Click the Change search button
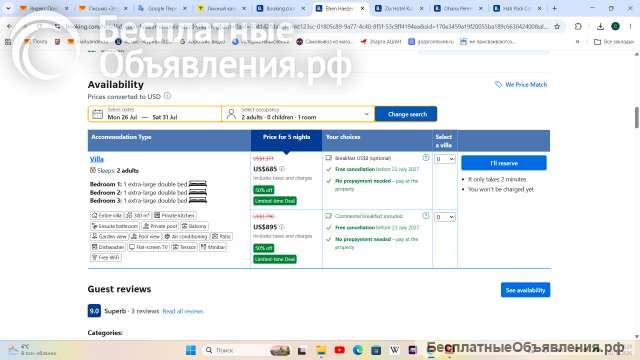Viewport: 640px width, 360px height. pyautogui.click(x=406, y=114)
